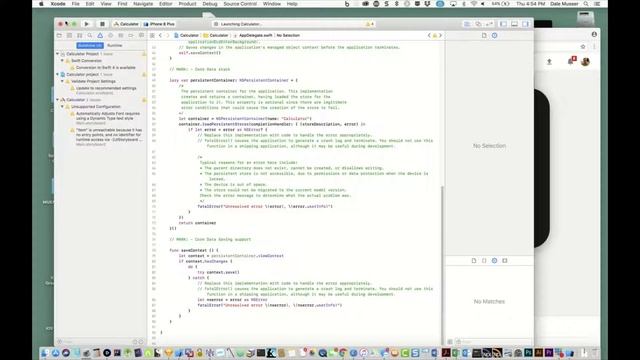The height and width of the screenshot is (360, 640).
Task: Open the Debug navigator
Action: click(x=120, y=36)
